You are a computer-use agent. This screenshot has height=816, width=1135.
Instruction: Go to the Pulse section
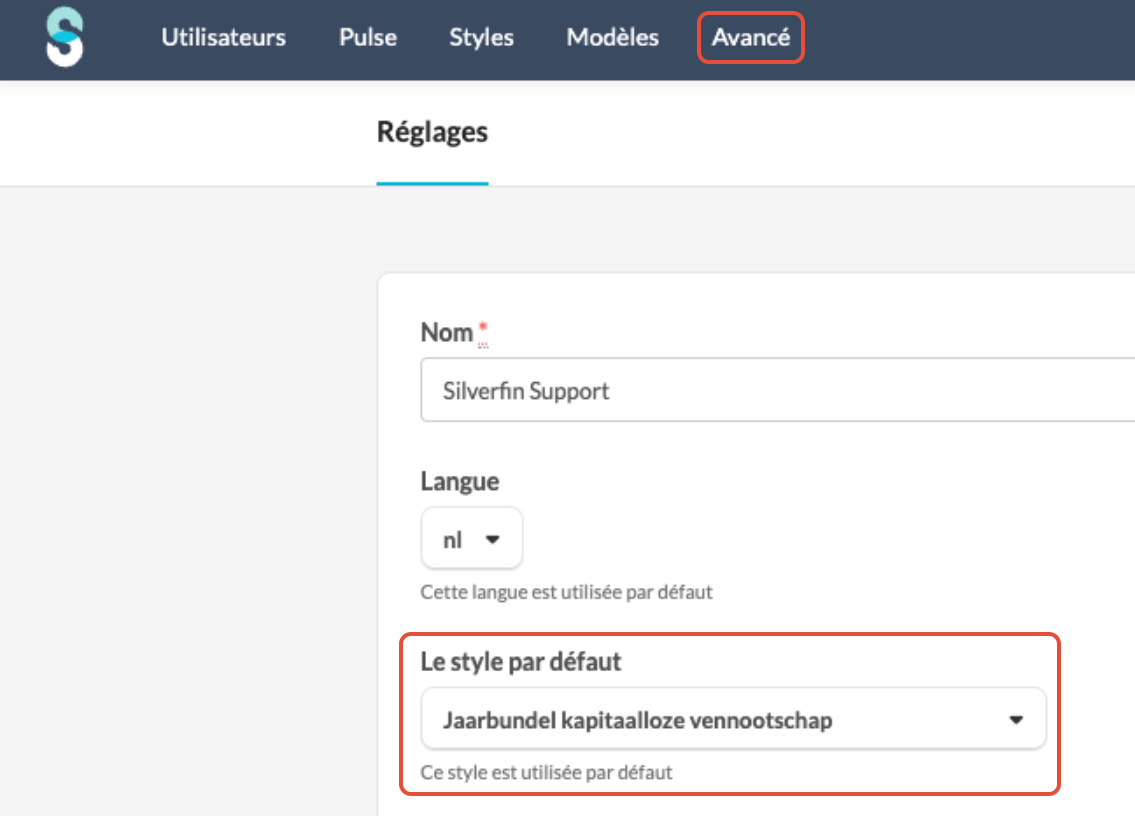(368, 38)
